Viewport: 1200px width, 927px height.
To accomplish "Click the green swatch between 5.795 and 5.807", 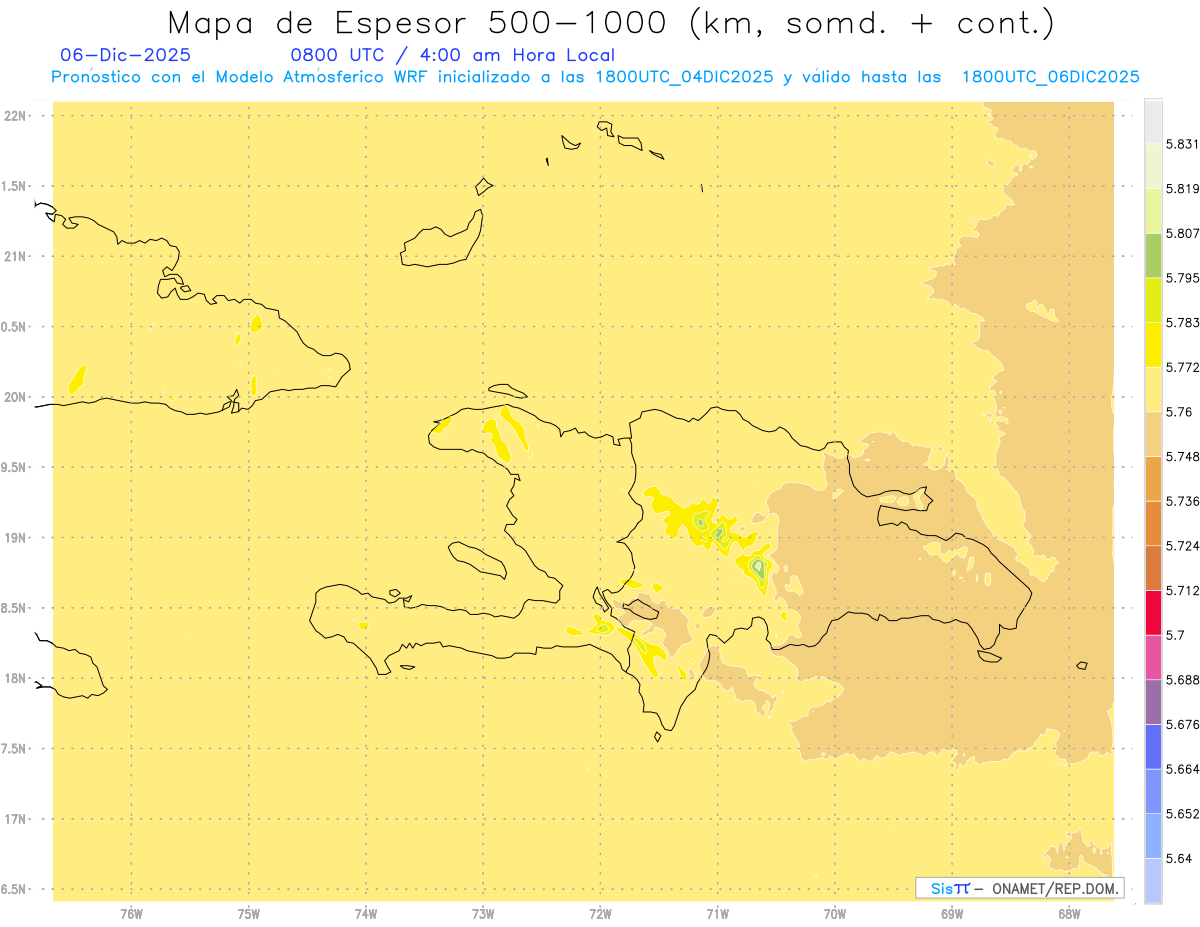I will pos(1153,255).
